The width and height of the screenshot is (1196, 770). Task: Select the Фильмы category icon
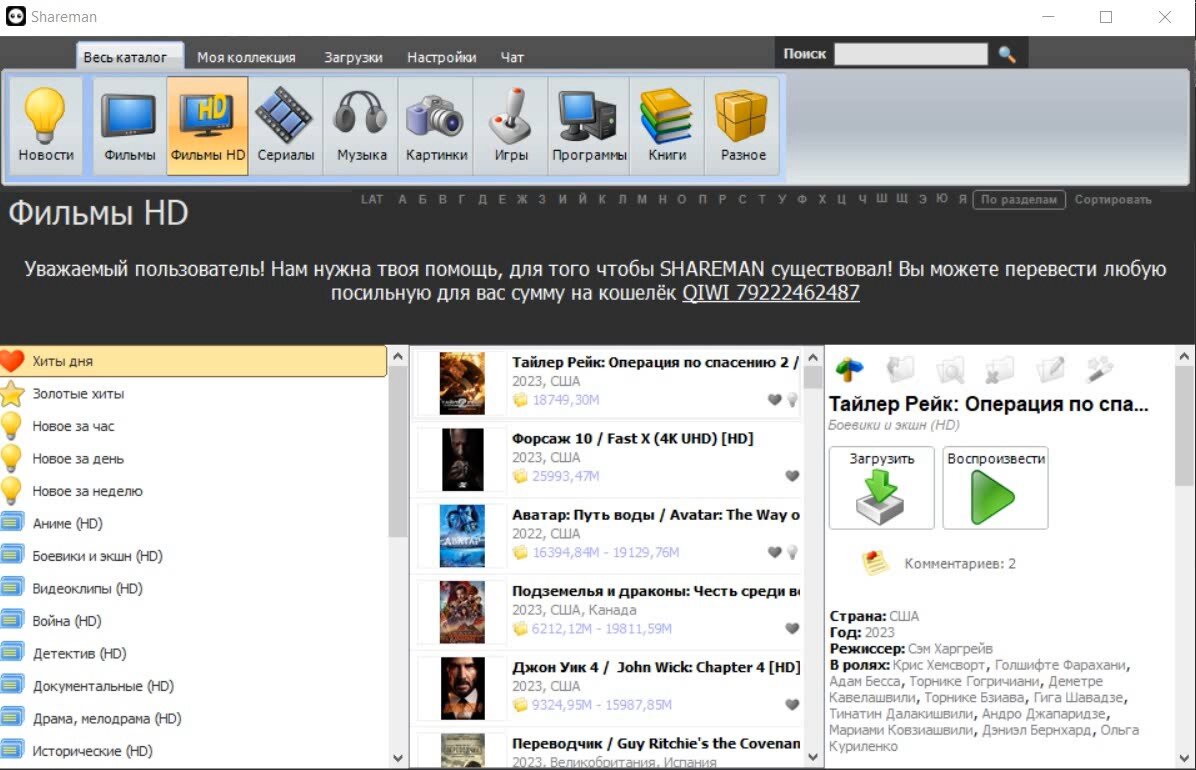tap(130, 127)
